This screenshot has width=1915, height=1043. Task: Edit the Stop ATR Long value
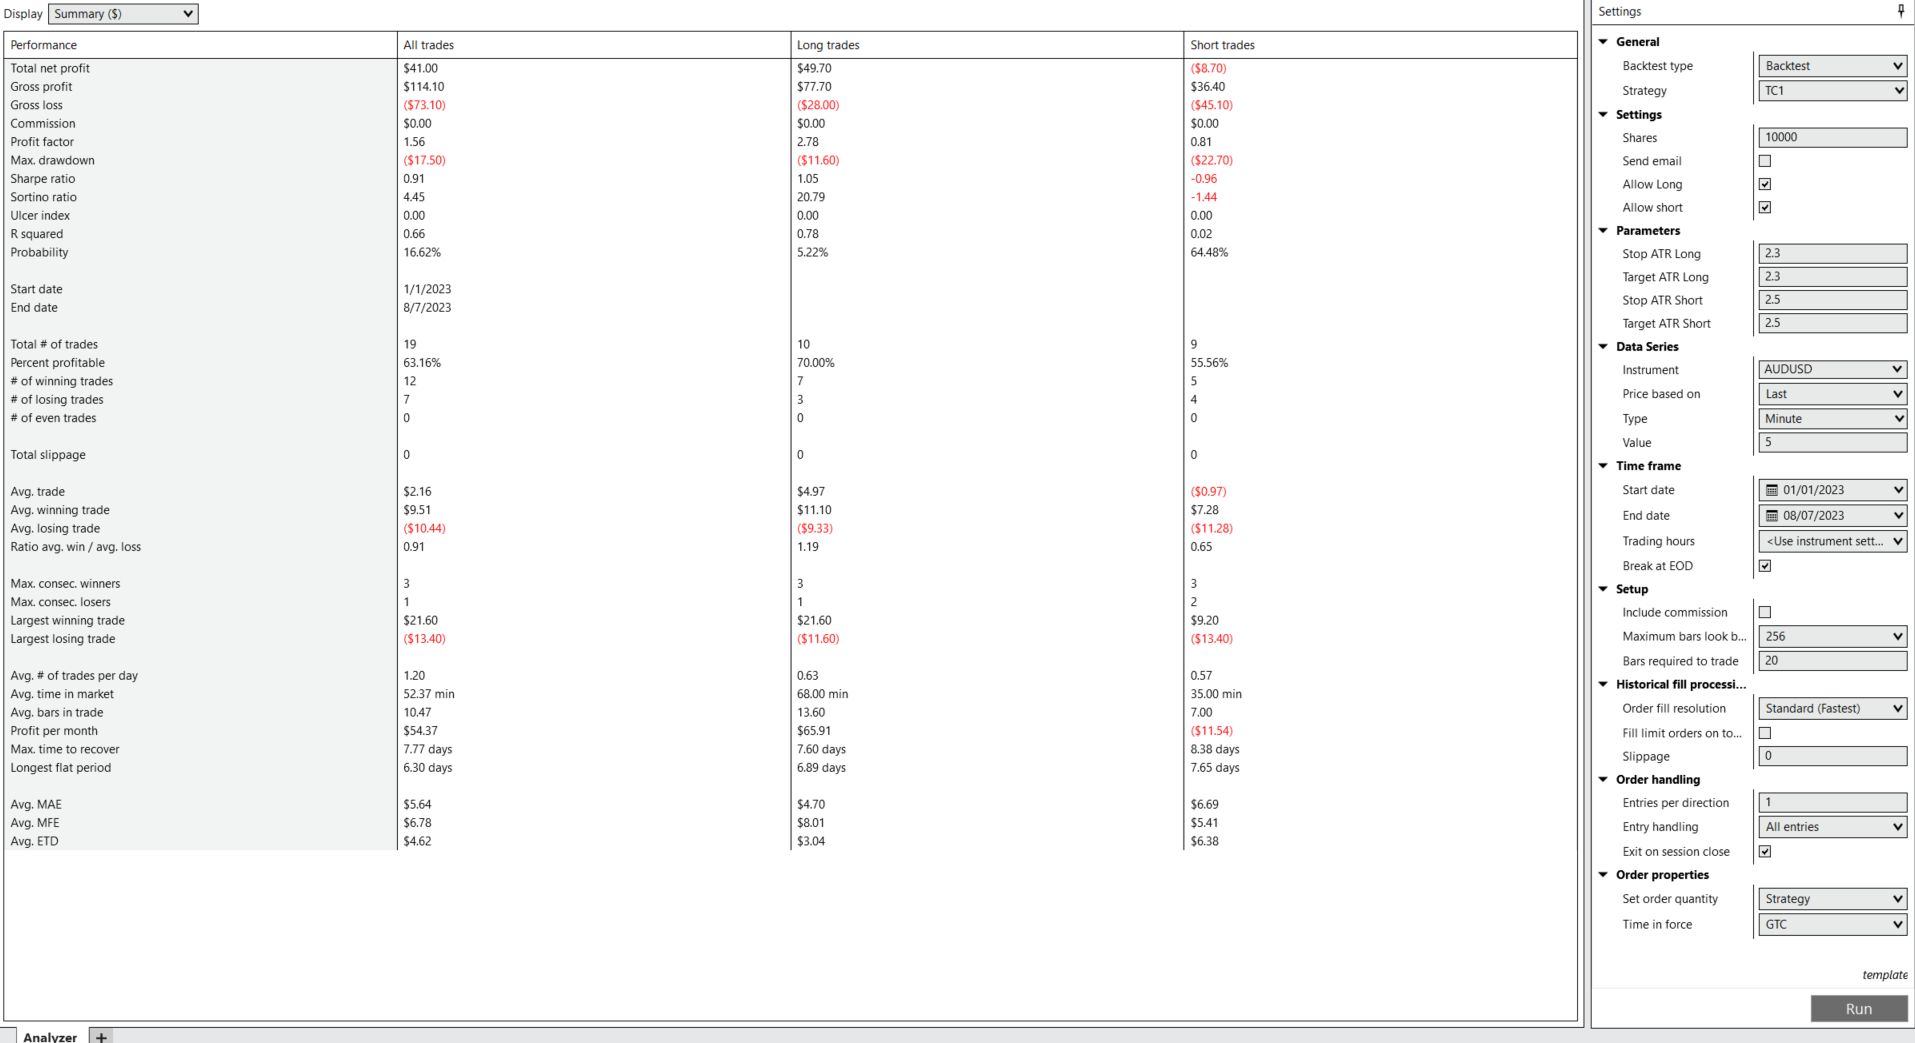point(1832,253)
